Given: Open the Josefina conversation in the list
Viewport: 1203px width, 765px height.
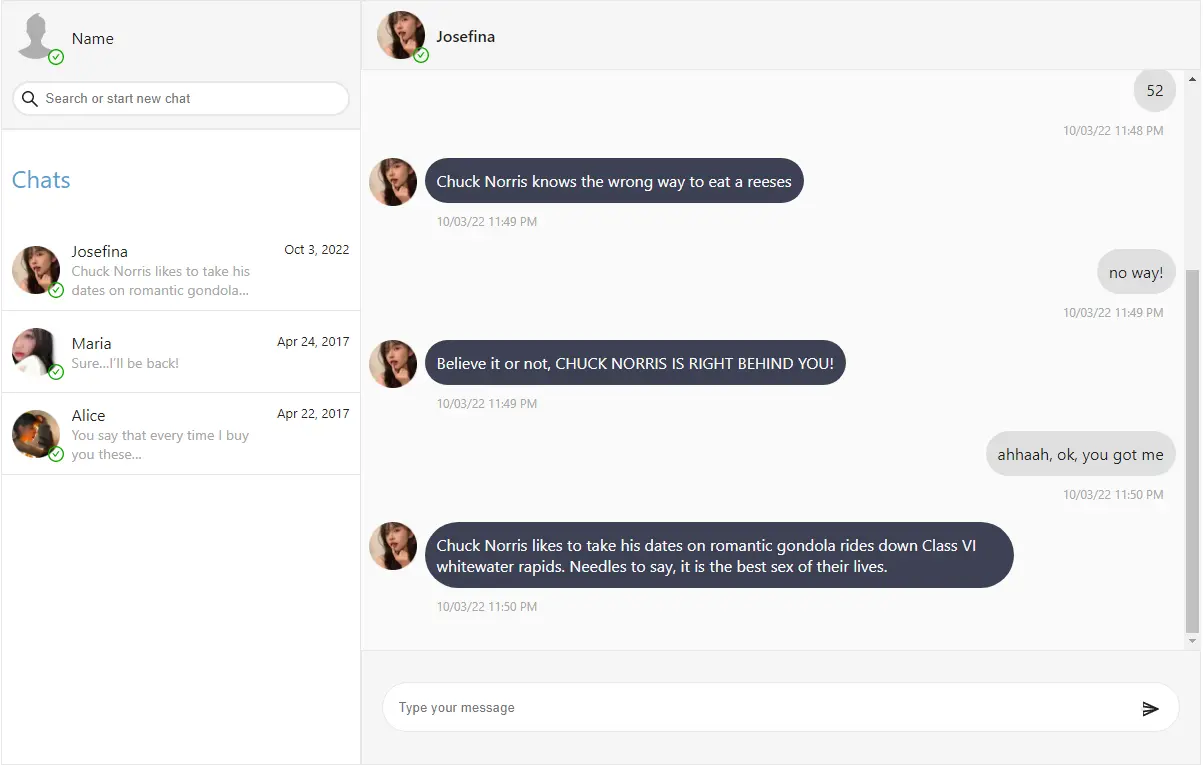Looking at the screenshot, I should pyautogui.click(x=181, y=270).
